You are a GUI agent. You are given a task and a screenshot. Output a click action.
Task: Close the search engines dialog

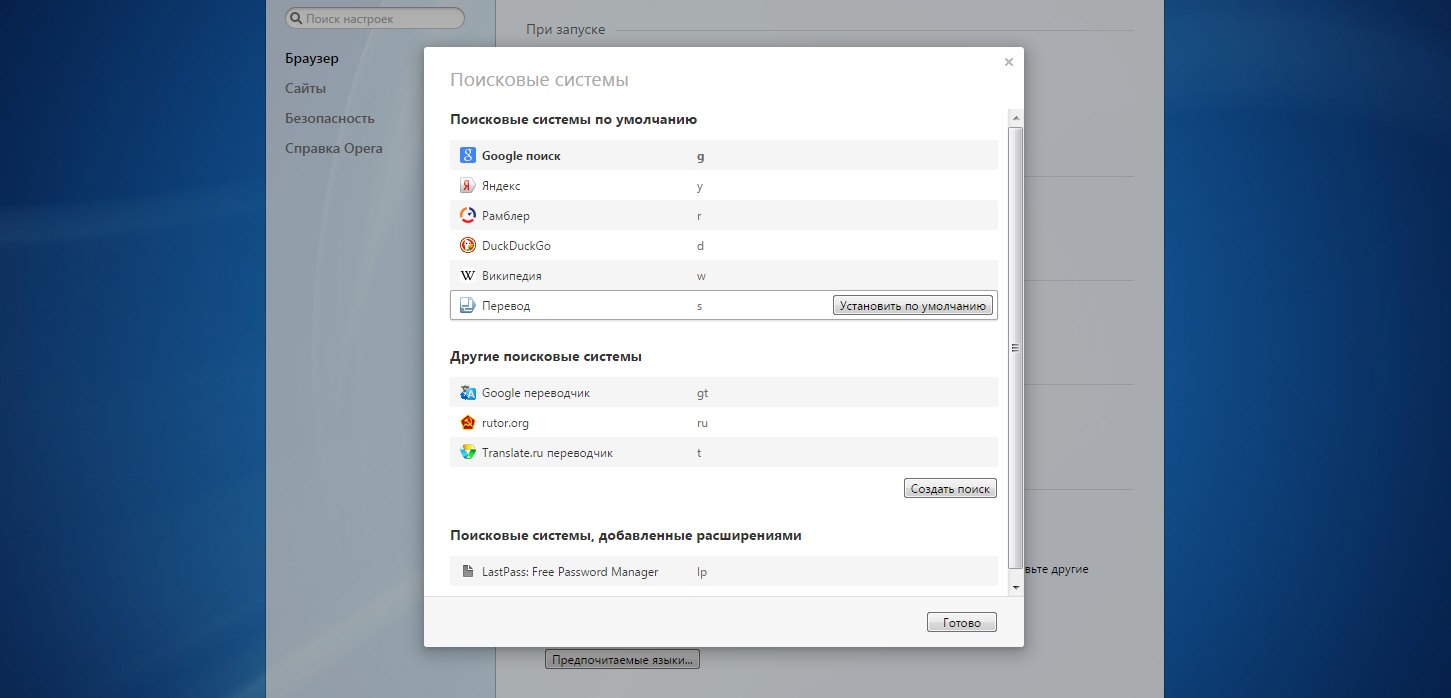pyautogui.click(x=1008, y=62)
